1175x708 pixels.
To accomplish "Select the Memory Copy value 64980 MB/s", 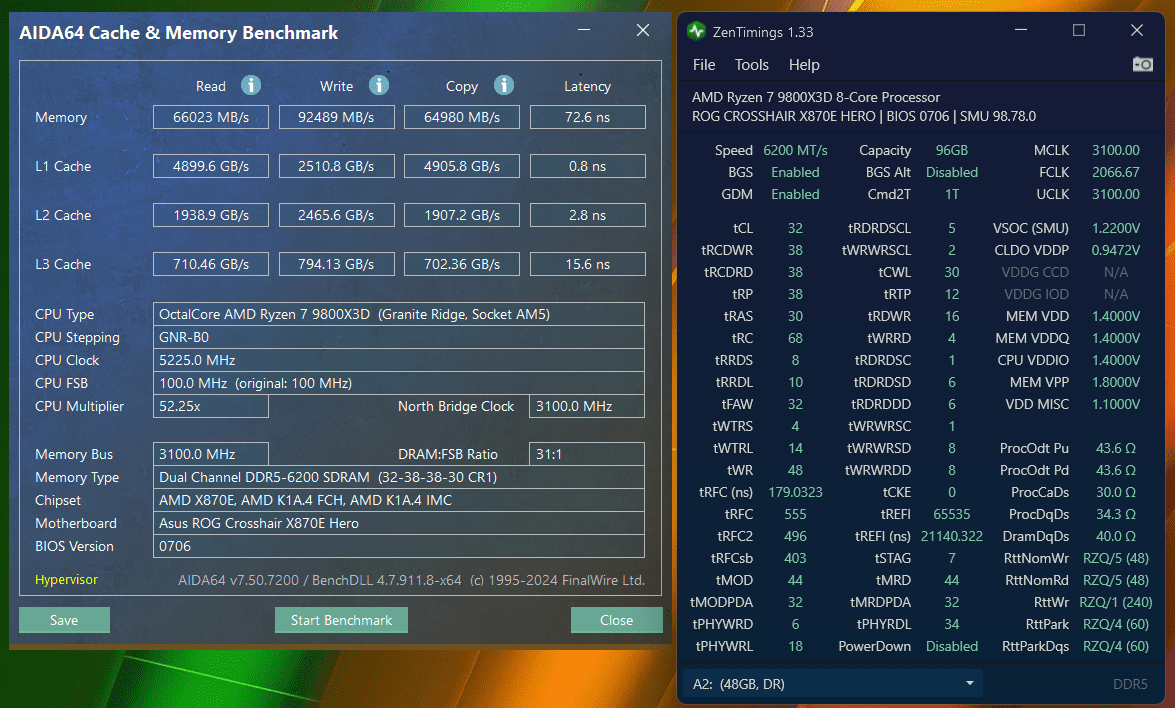I will 462,117.
